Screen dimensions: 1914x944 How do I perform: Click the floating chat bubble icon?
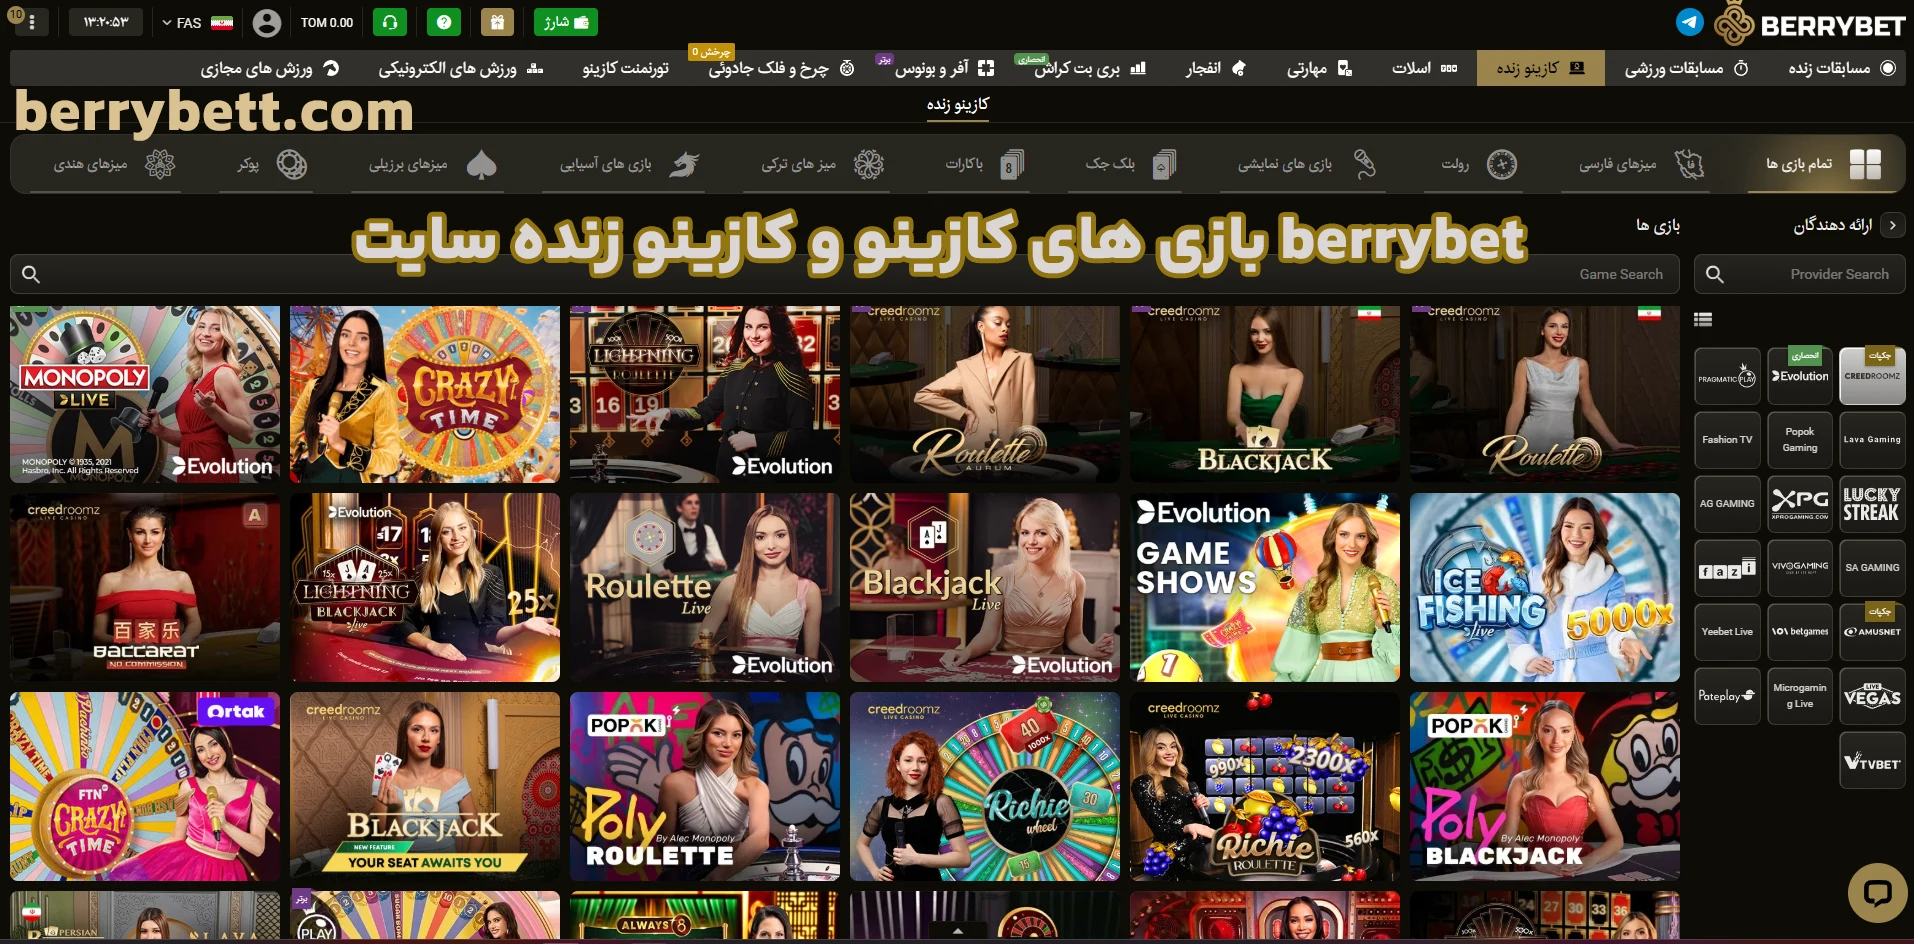1877,892
